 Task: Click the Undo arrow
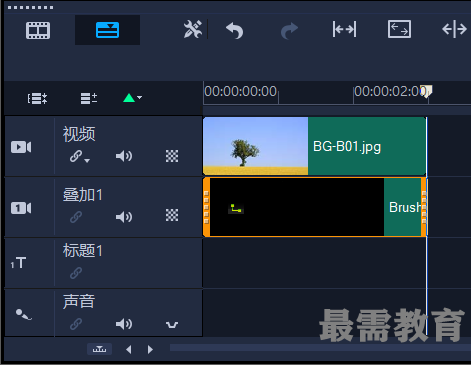(235, 30)
